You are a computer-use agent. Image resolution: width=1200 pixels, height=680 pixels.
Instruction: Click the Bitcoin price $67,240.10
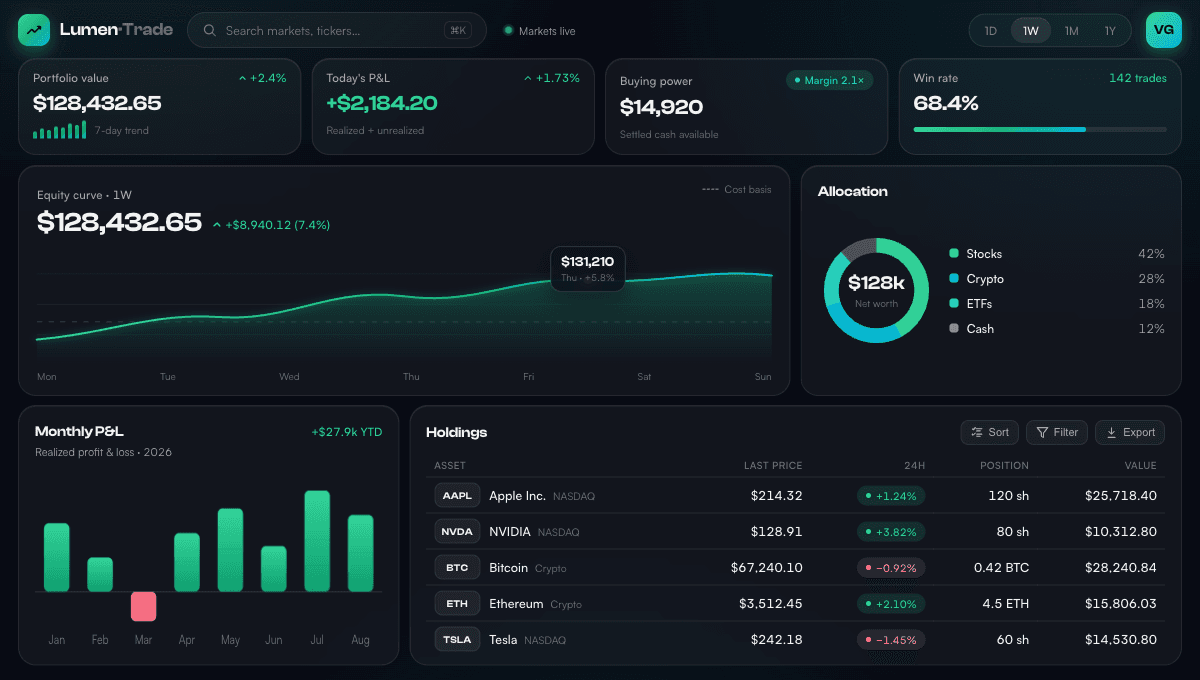coord(767,568)
